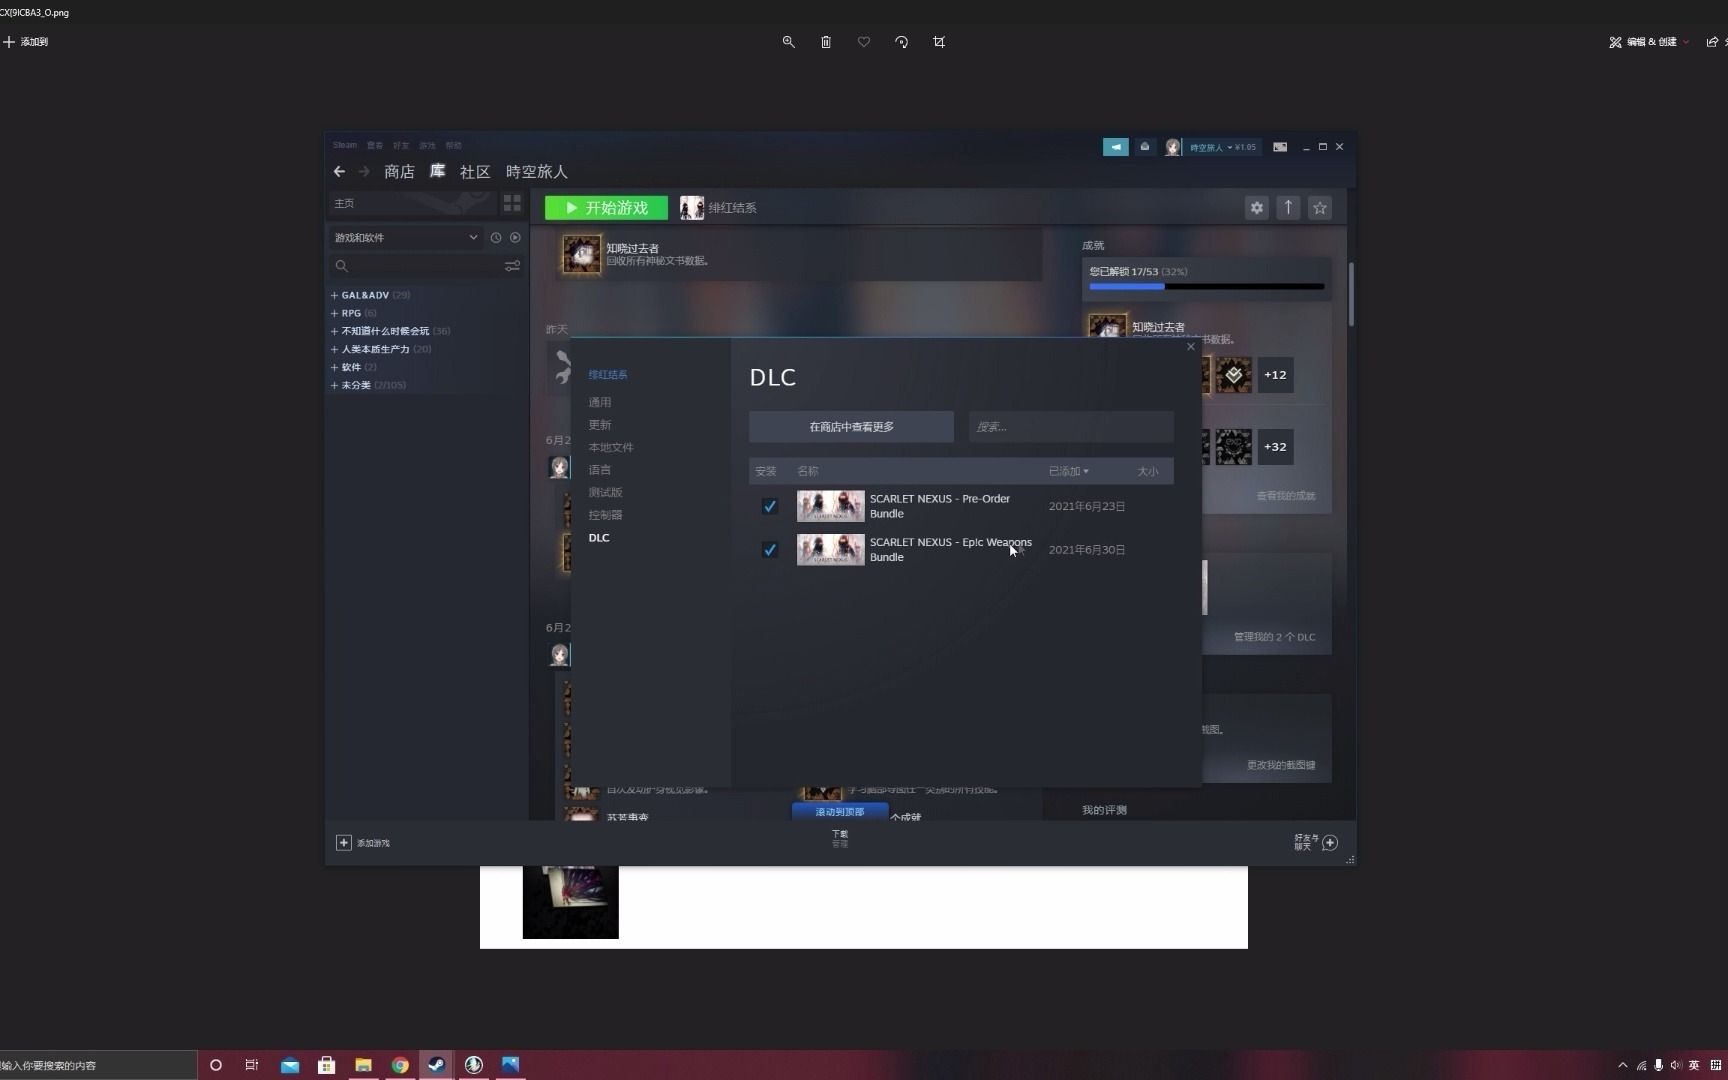Open the crop tool in Photos
This screenshot has width=1728, height=1080.
point(939,42)
